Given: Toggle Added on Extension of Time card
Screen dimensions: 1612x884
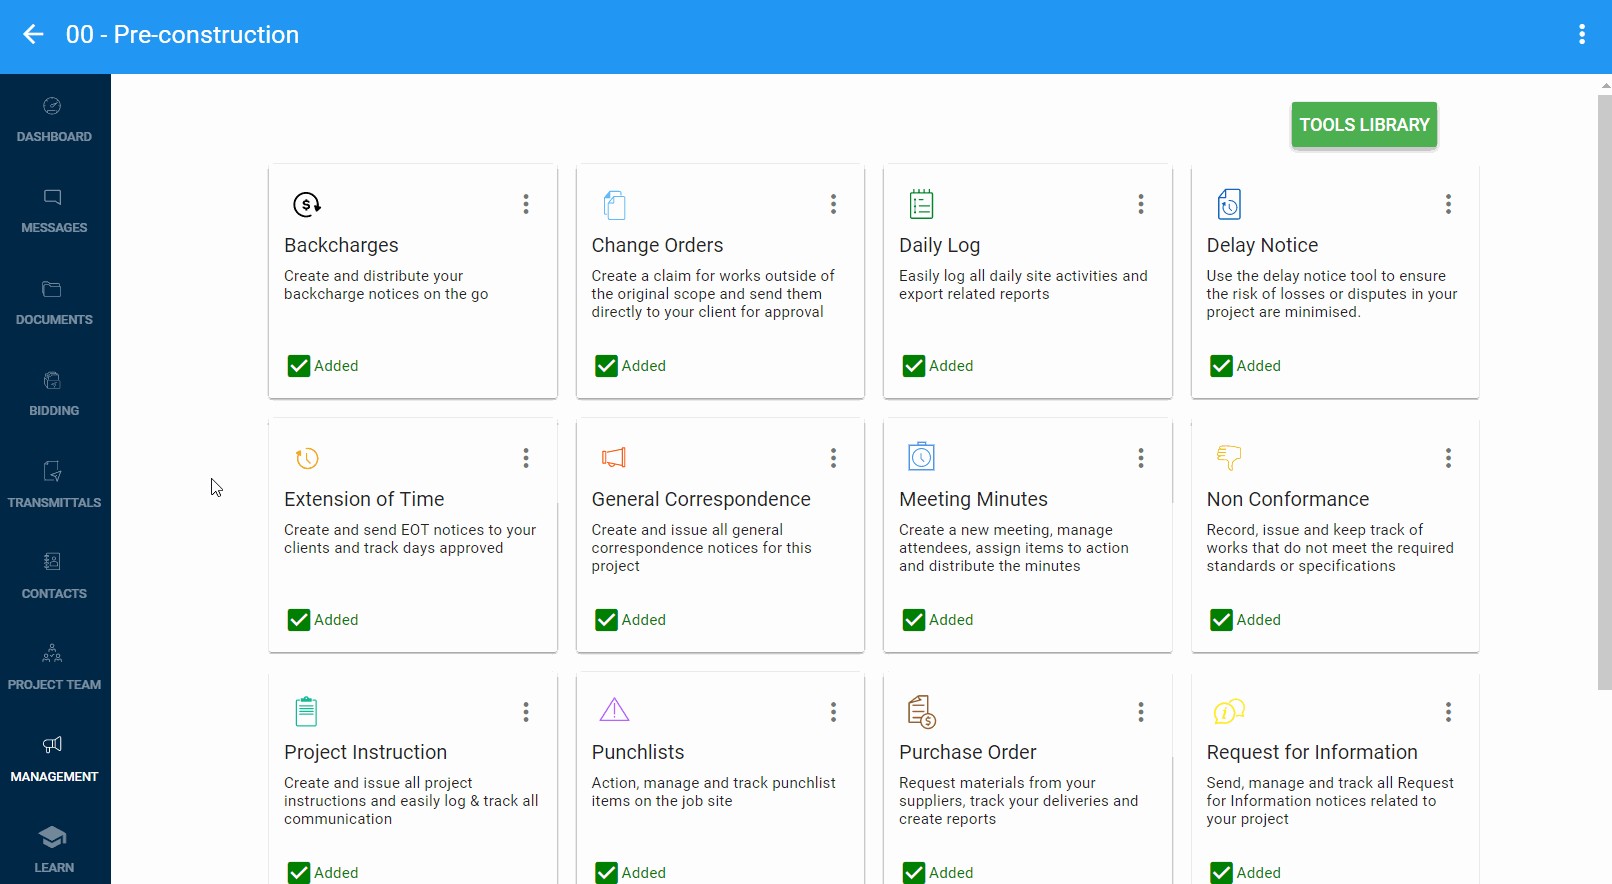Looking at the screenshot, I should tap(299, 620).
